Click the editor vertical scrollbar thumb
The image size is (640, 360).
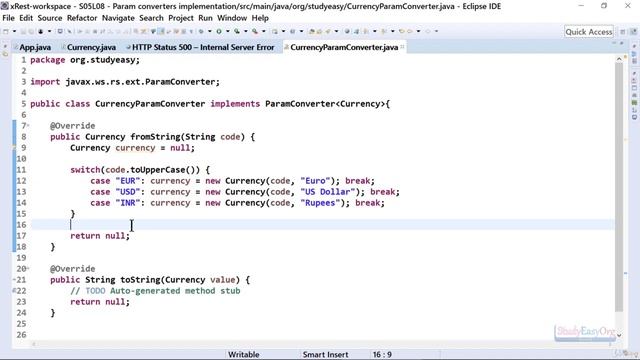tap(619, 187)
